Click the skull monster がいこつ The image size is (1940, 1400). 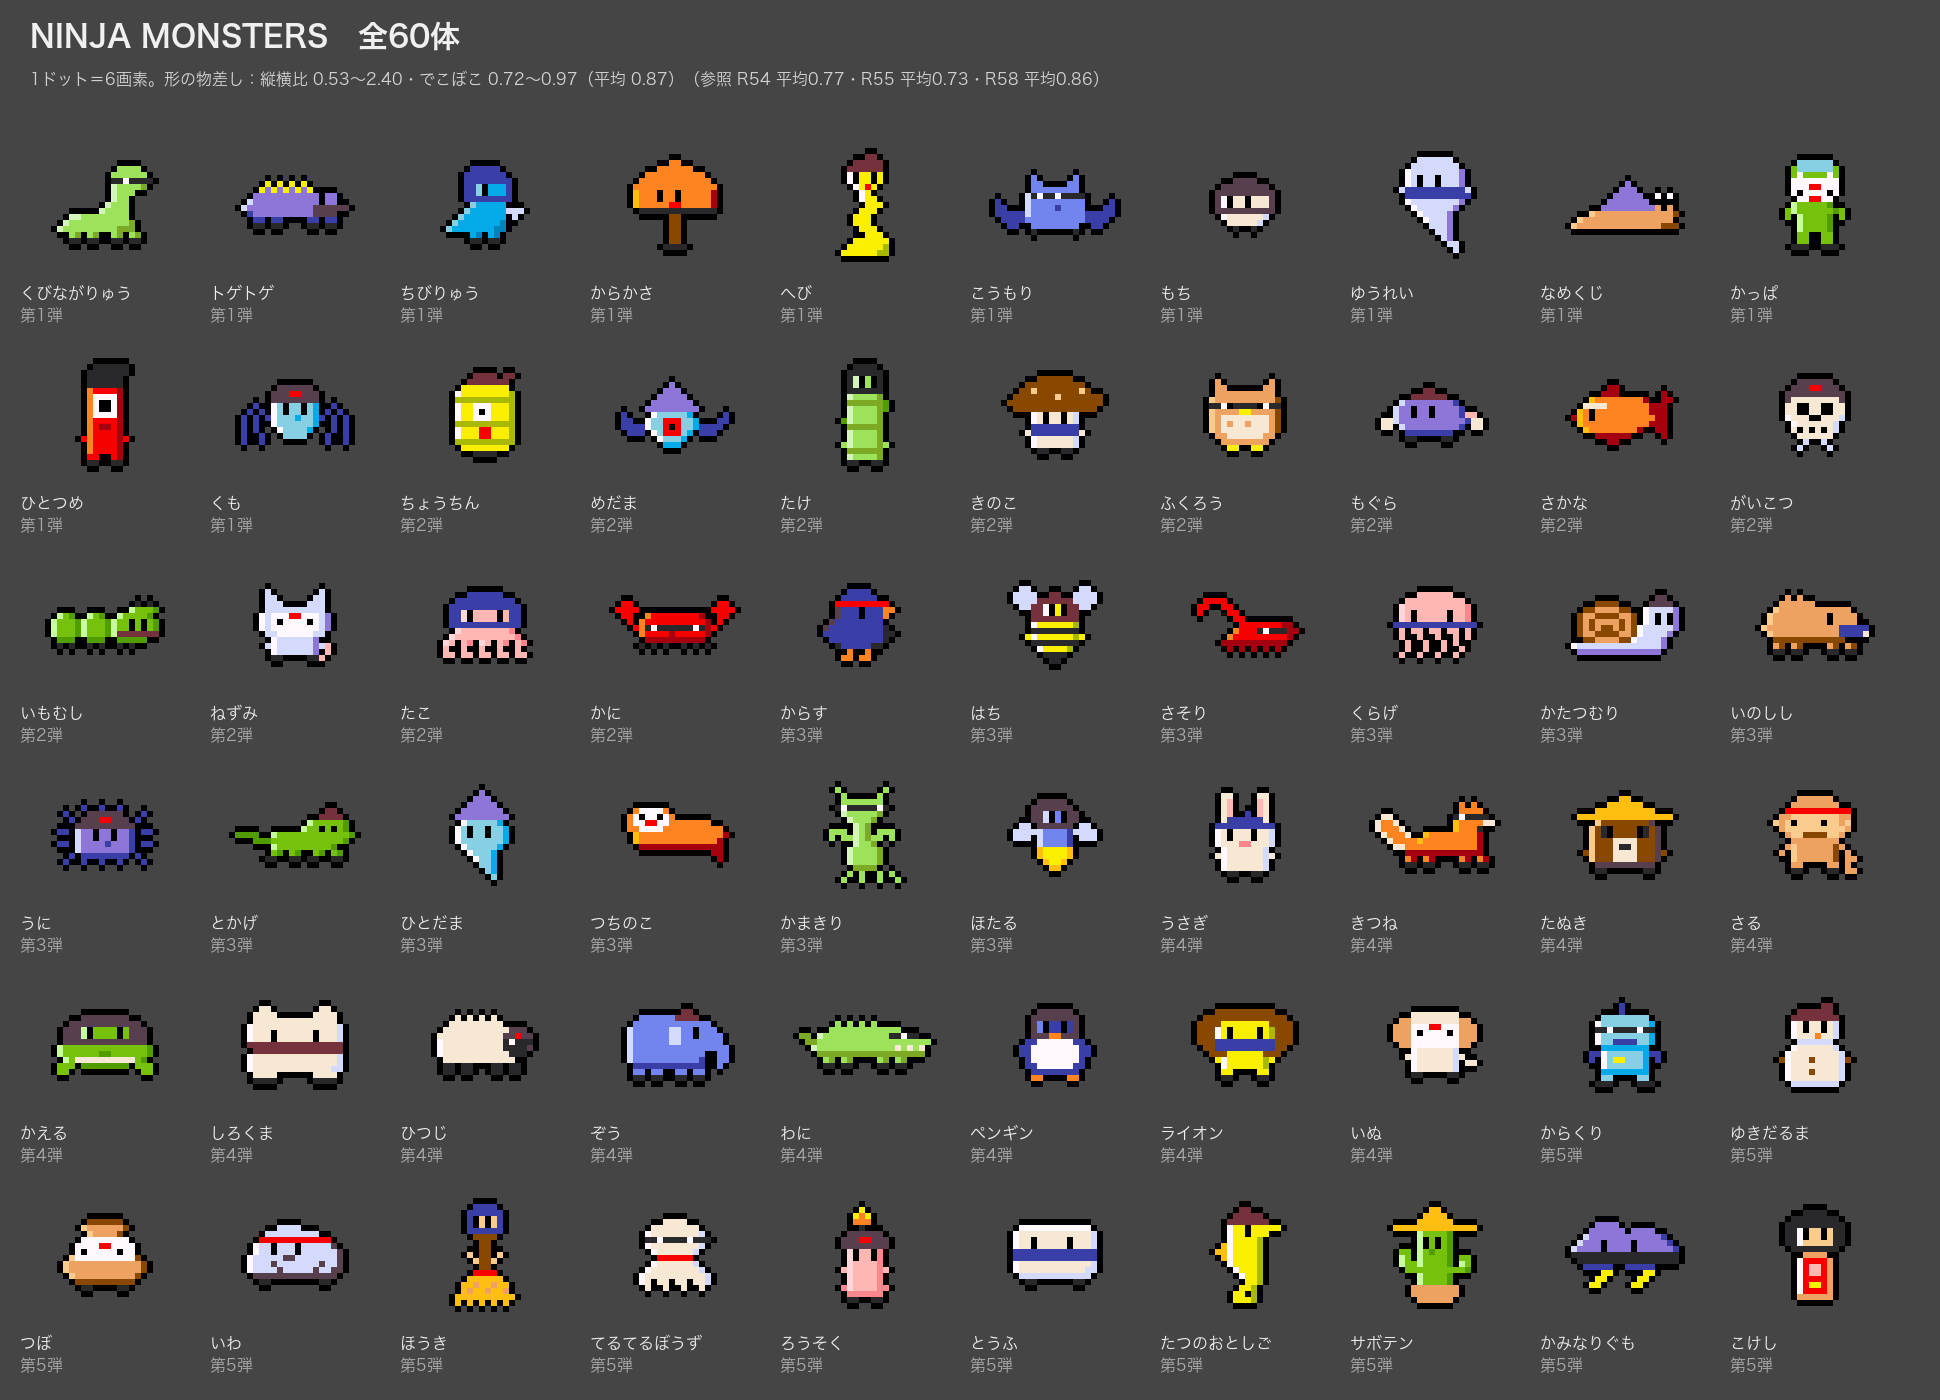click(1815, 415)
